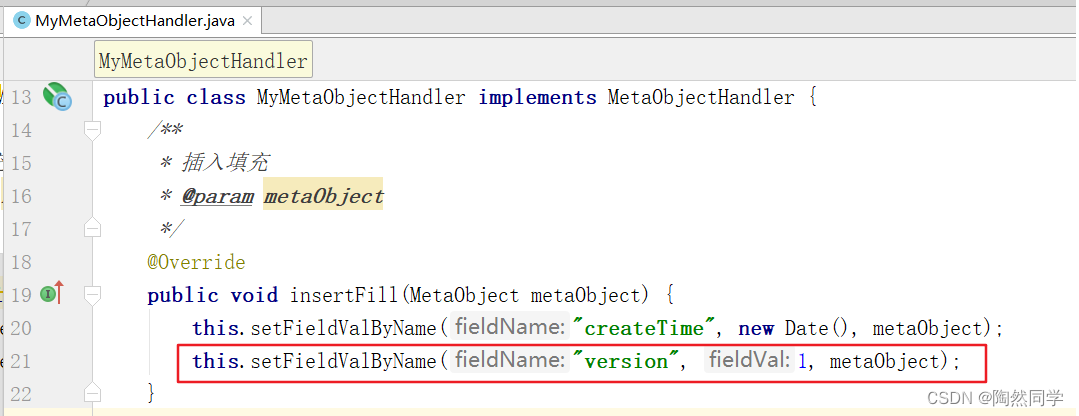
Task: Click the highlighted metaObject Javadoc parameter
Action: pos(323,196)
